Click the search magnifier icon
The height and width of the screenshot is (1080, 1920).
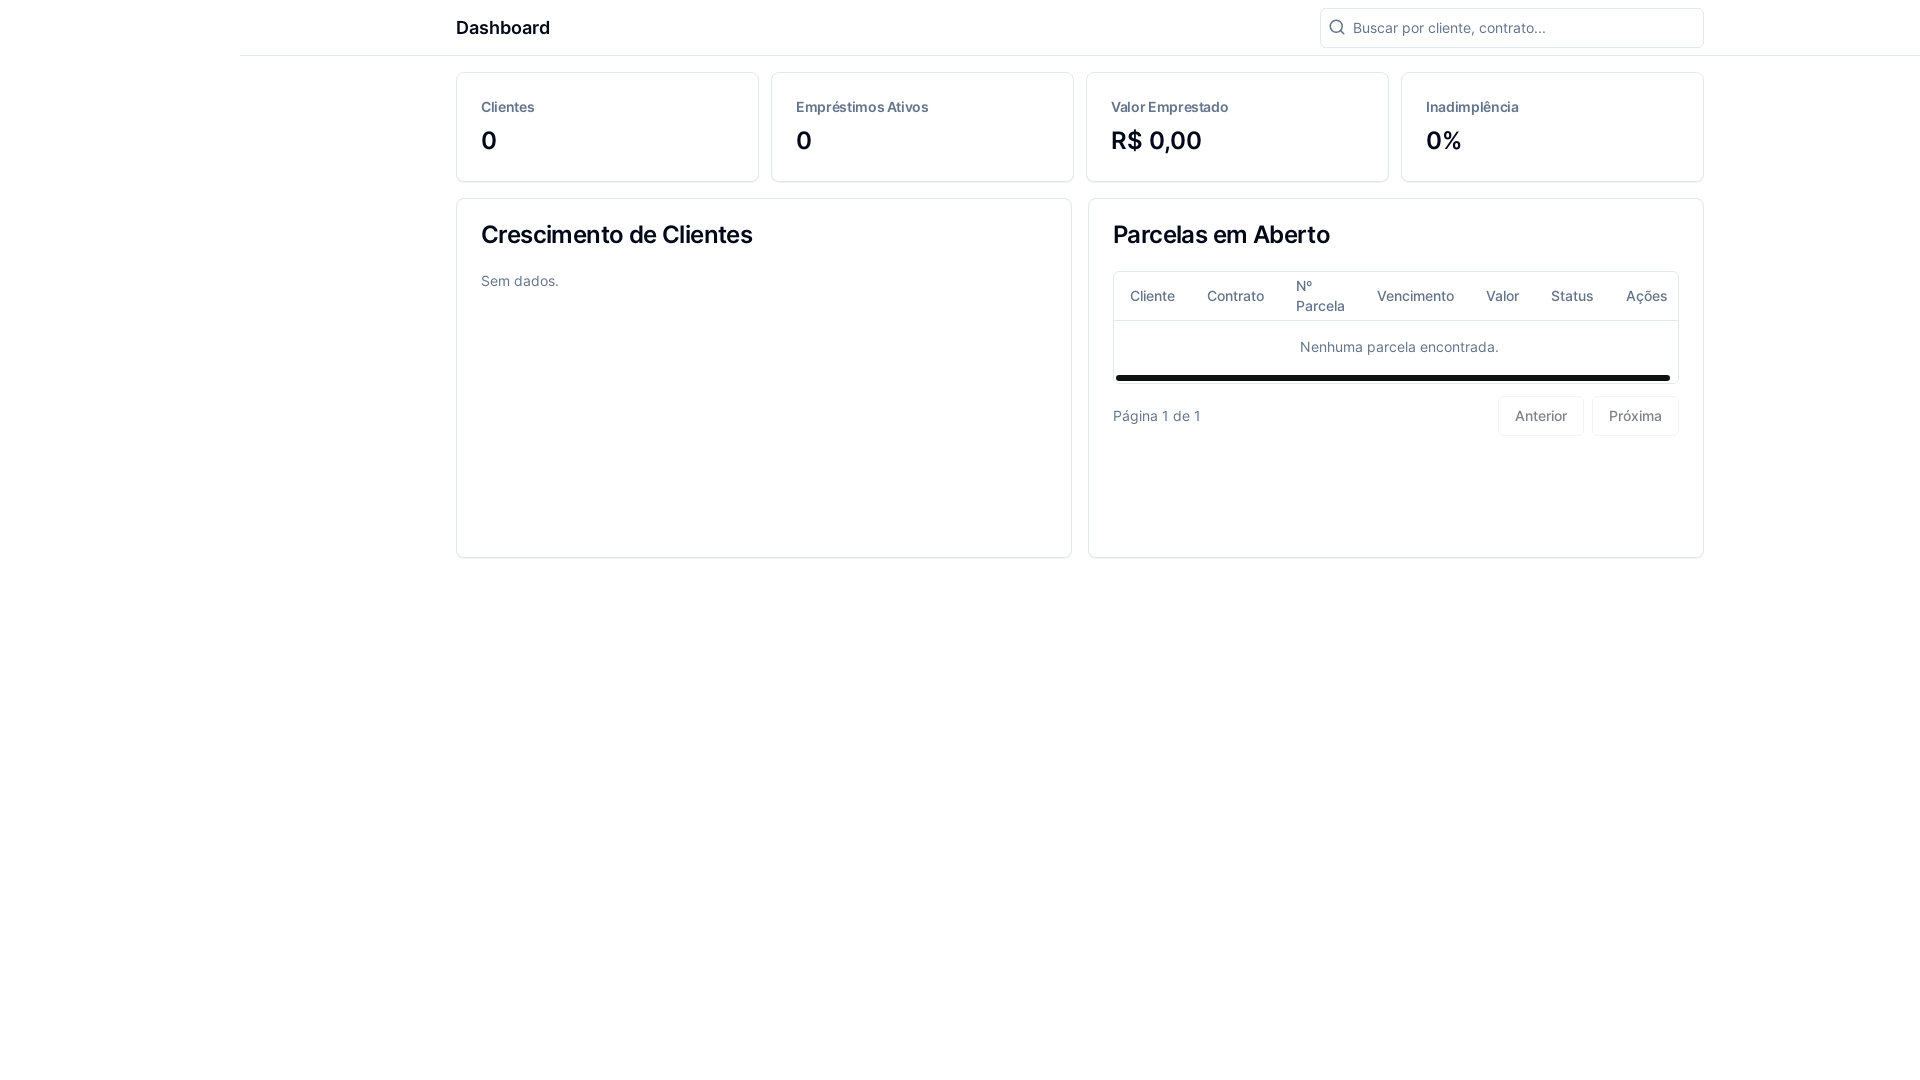click(x=1337, y=27)
